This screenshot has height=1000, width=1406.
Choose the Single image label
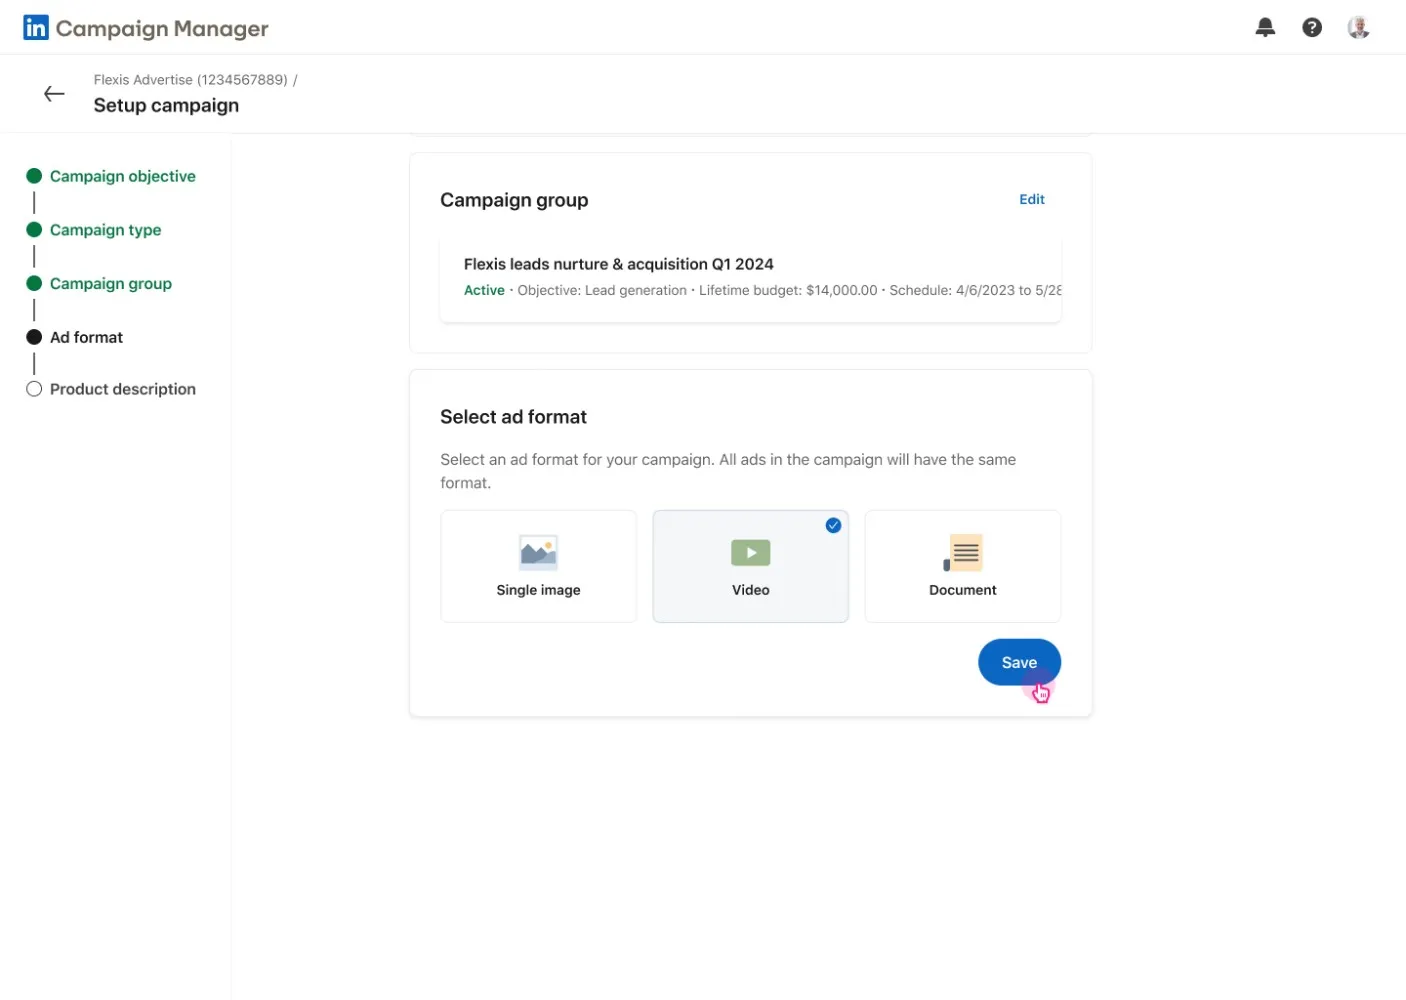[538, 590]
